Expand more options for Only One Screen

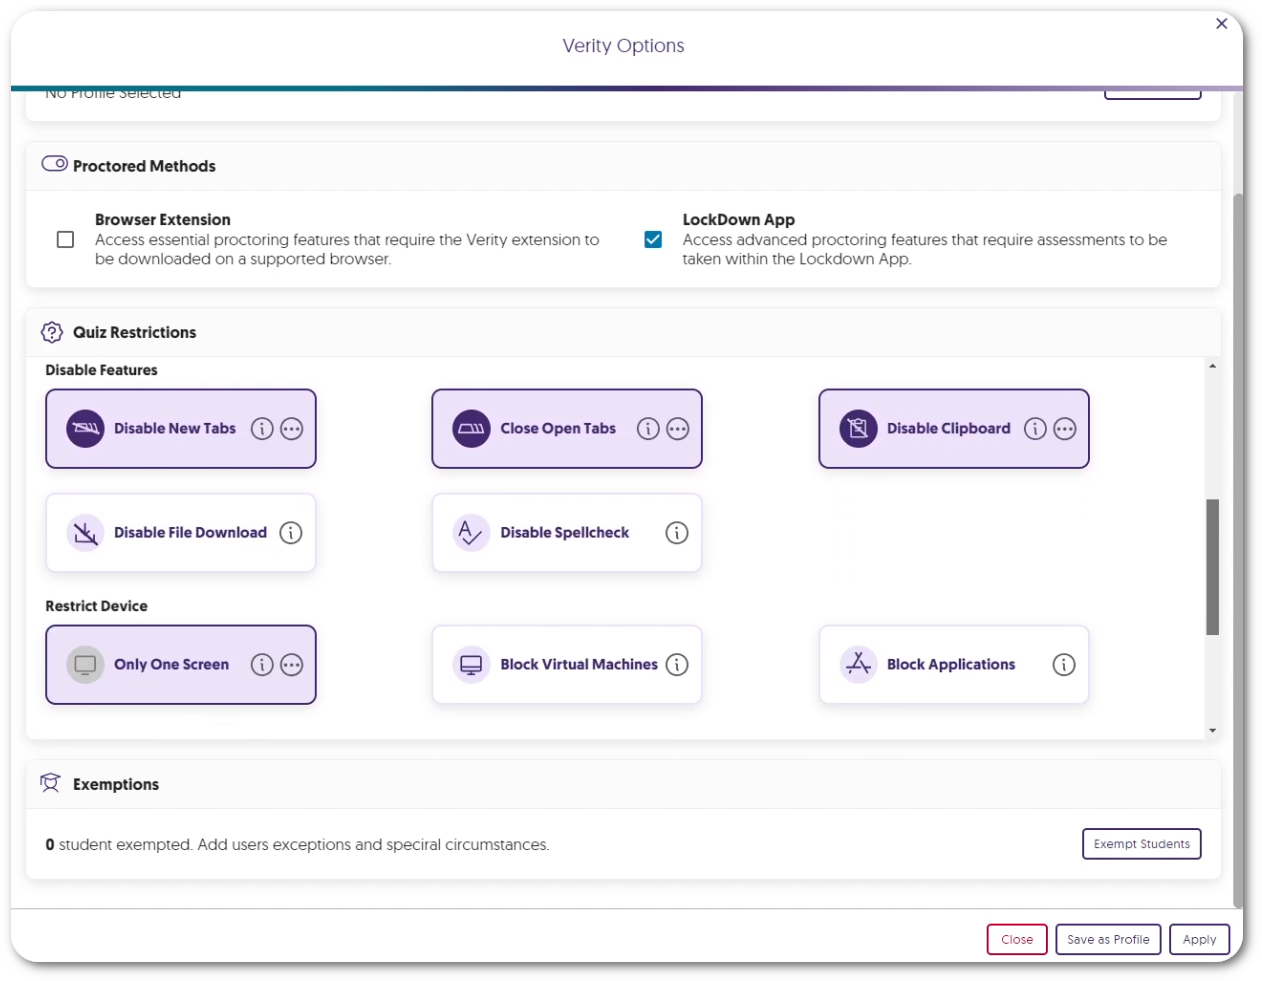click(x=292, y=665)
